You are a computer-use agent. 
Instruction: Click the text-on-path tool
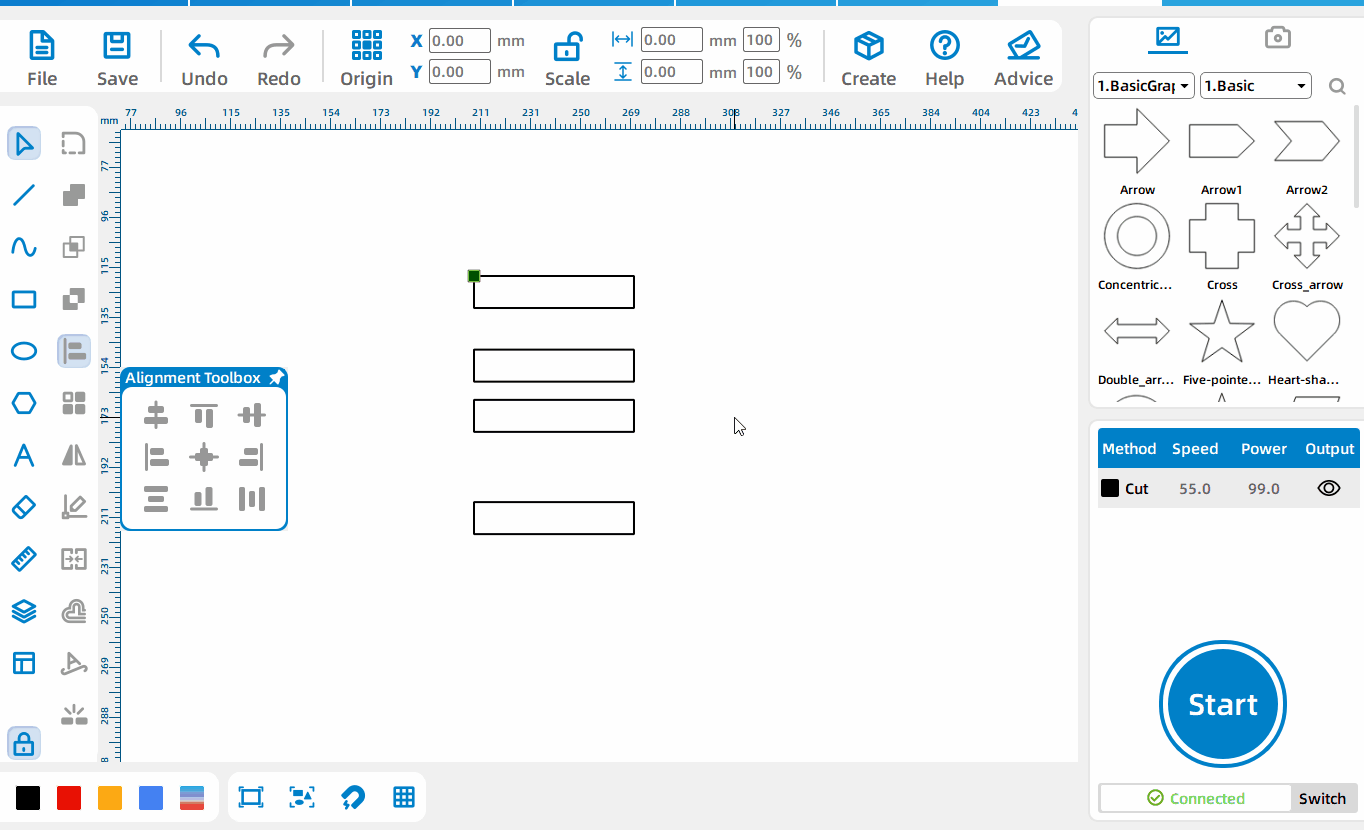[x=74, y=663]
